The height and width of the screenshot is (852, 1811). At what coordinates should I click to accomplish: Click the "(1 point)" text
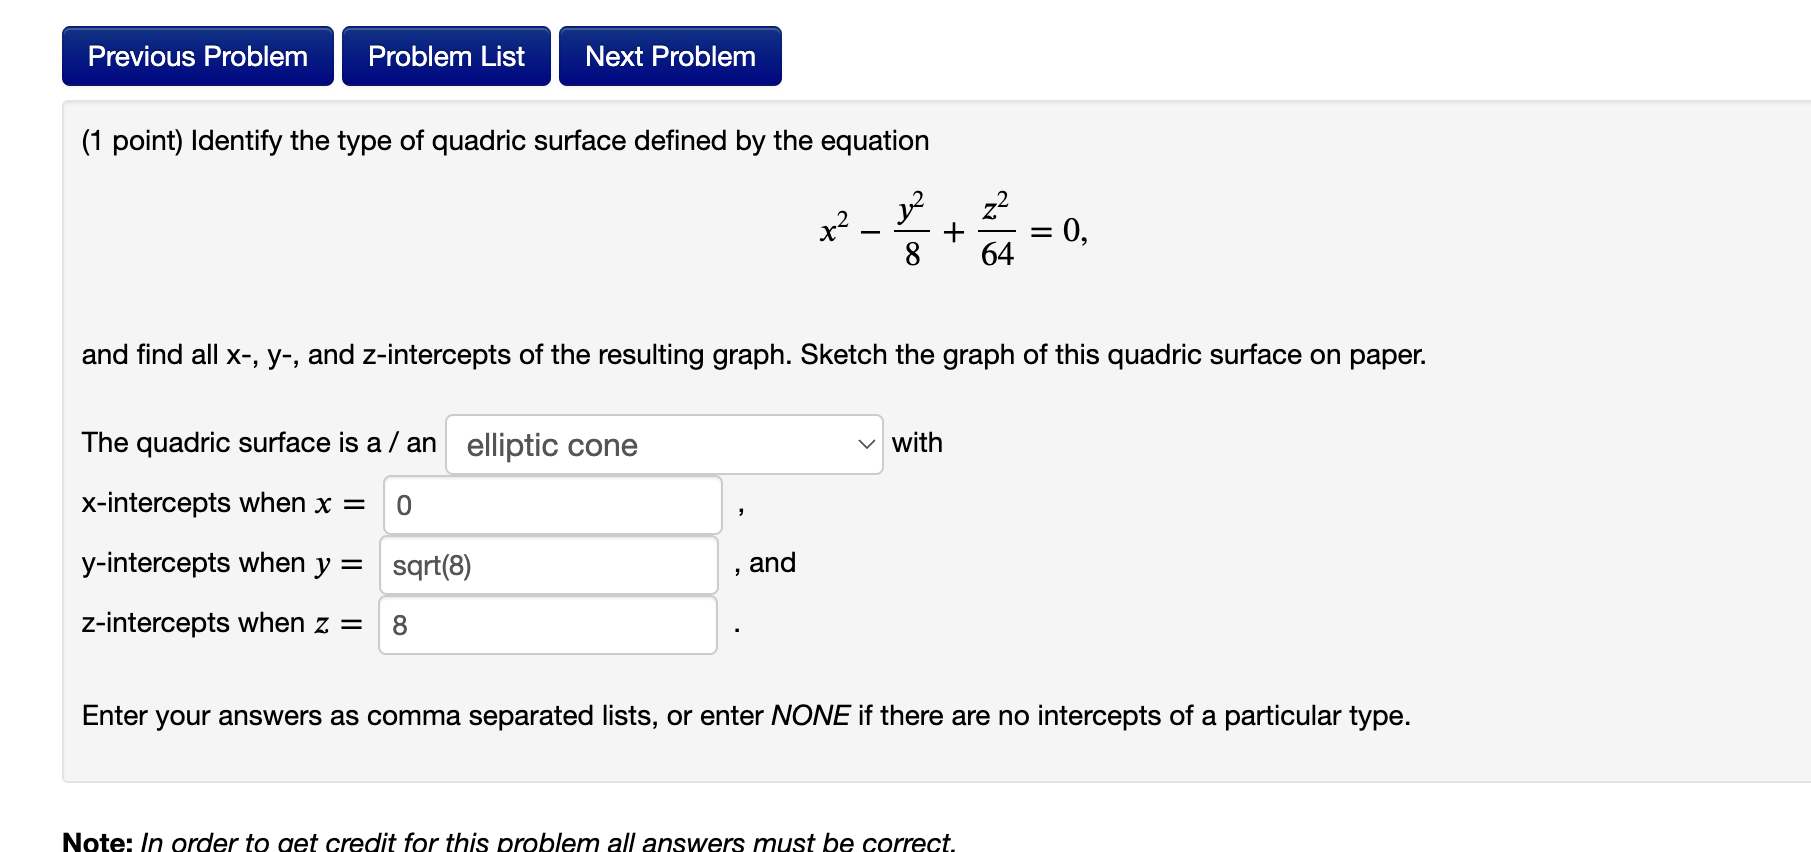[x=132, y=141]
